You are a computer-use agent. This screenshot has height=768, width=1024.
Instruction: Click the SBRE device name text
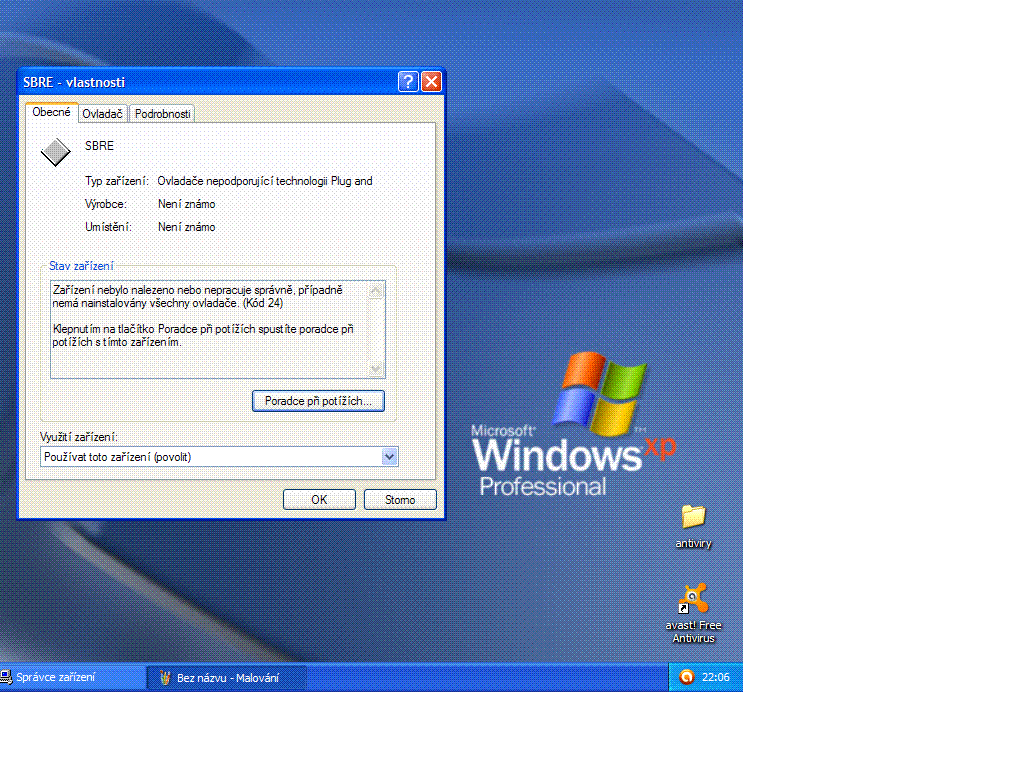click(99, 146)
